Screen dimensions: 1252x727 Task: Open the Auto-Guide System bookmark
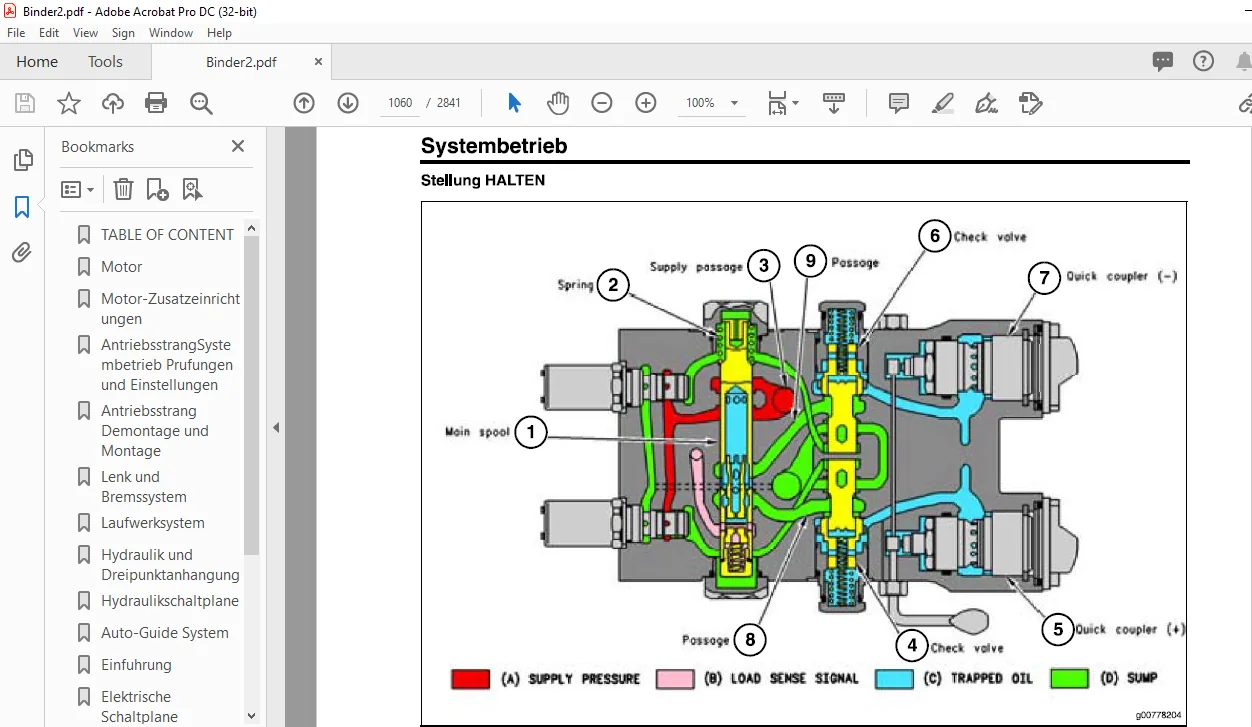164,632
